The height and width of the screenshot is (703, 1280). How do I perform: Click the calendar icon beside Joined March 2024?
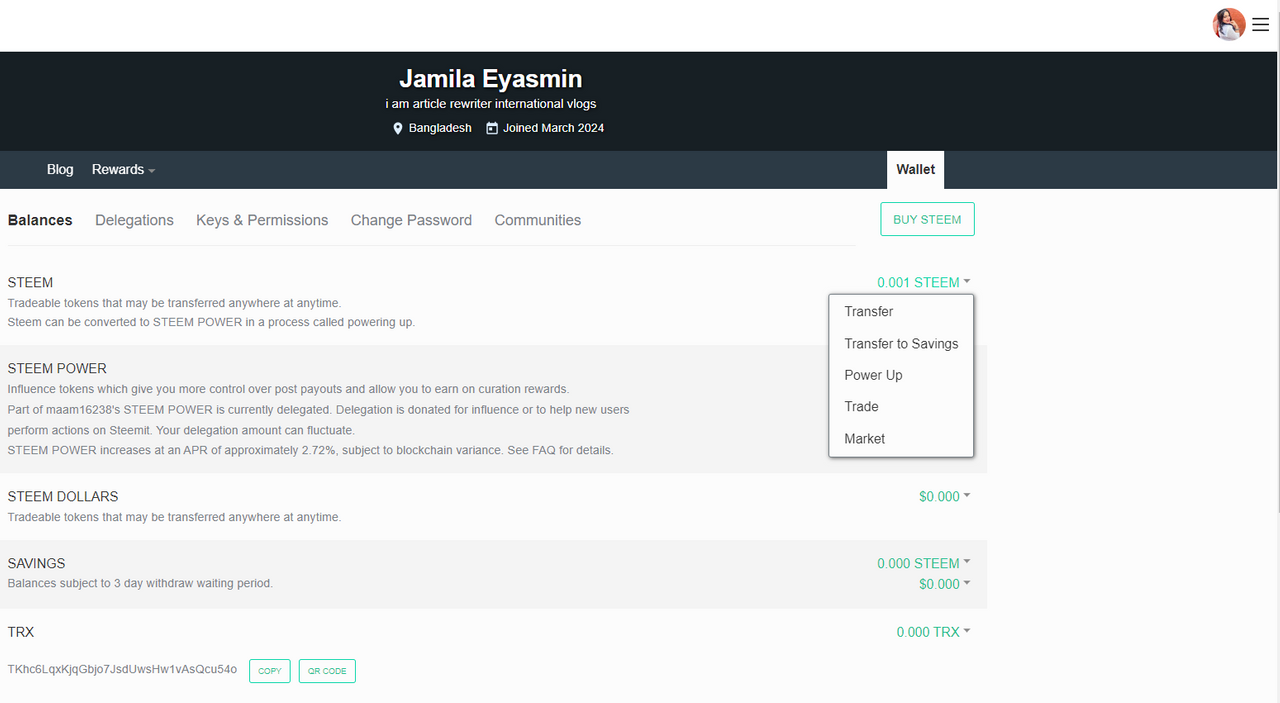(x=492, y=128)
